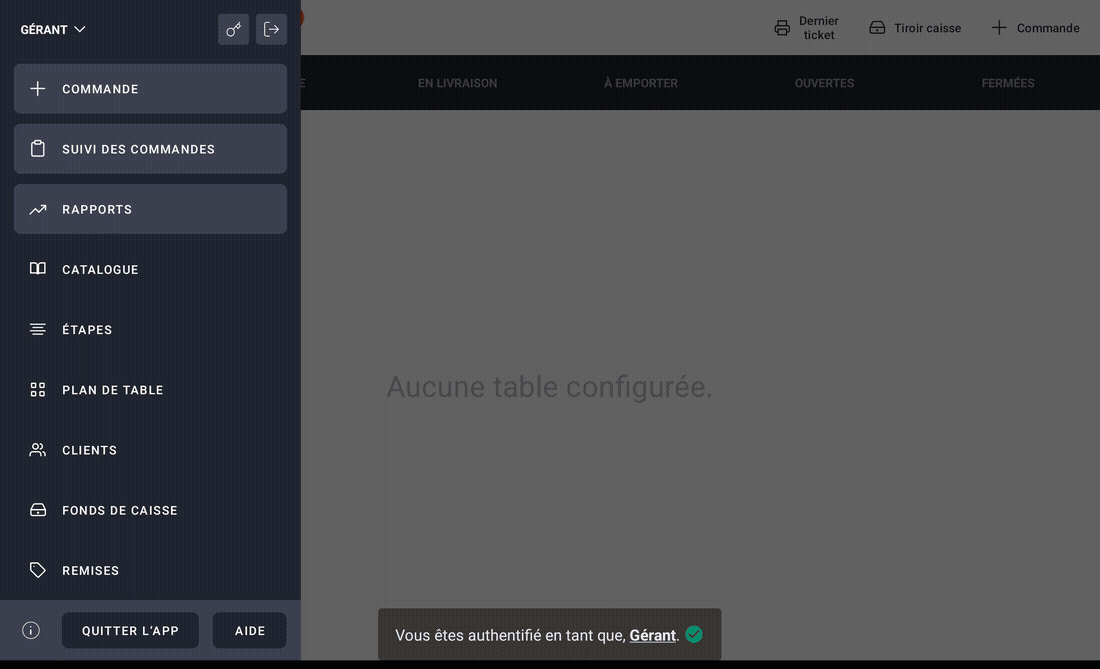The height and width of the screenshot is (669, 1100).
Task: Click the logout icon button
Action: pyautogui.click(x=271, y=29)
